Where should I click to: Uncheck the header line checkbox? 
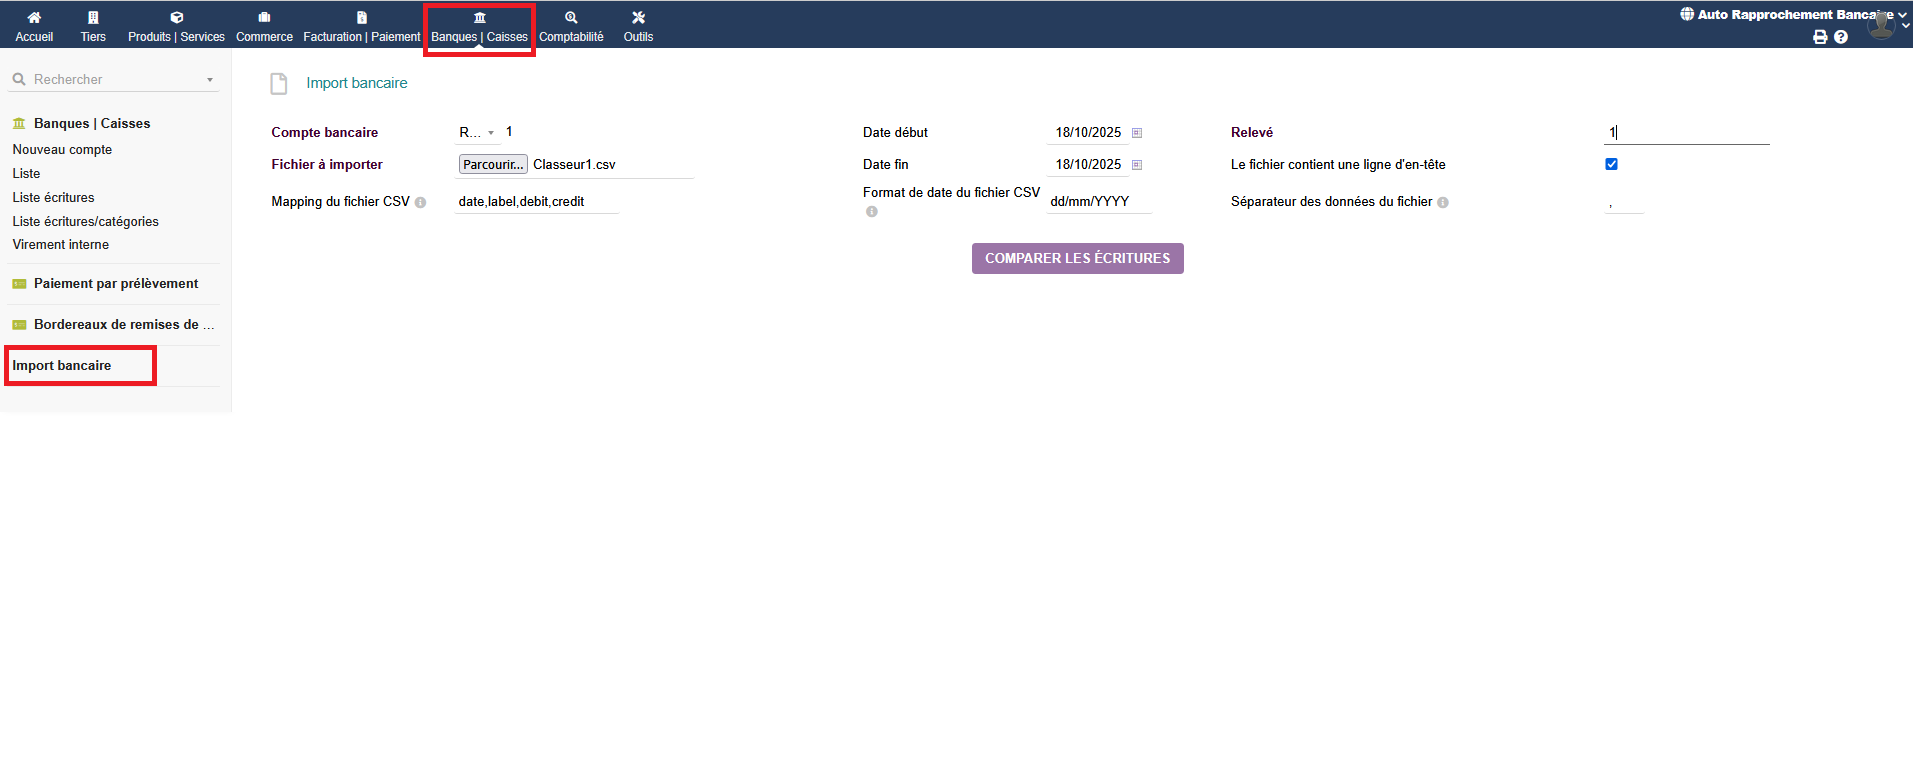1611,164
